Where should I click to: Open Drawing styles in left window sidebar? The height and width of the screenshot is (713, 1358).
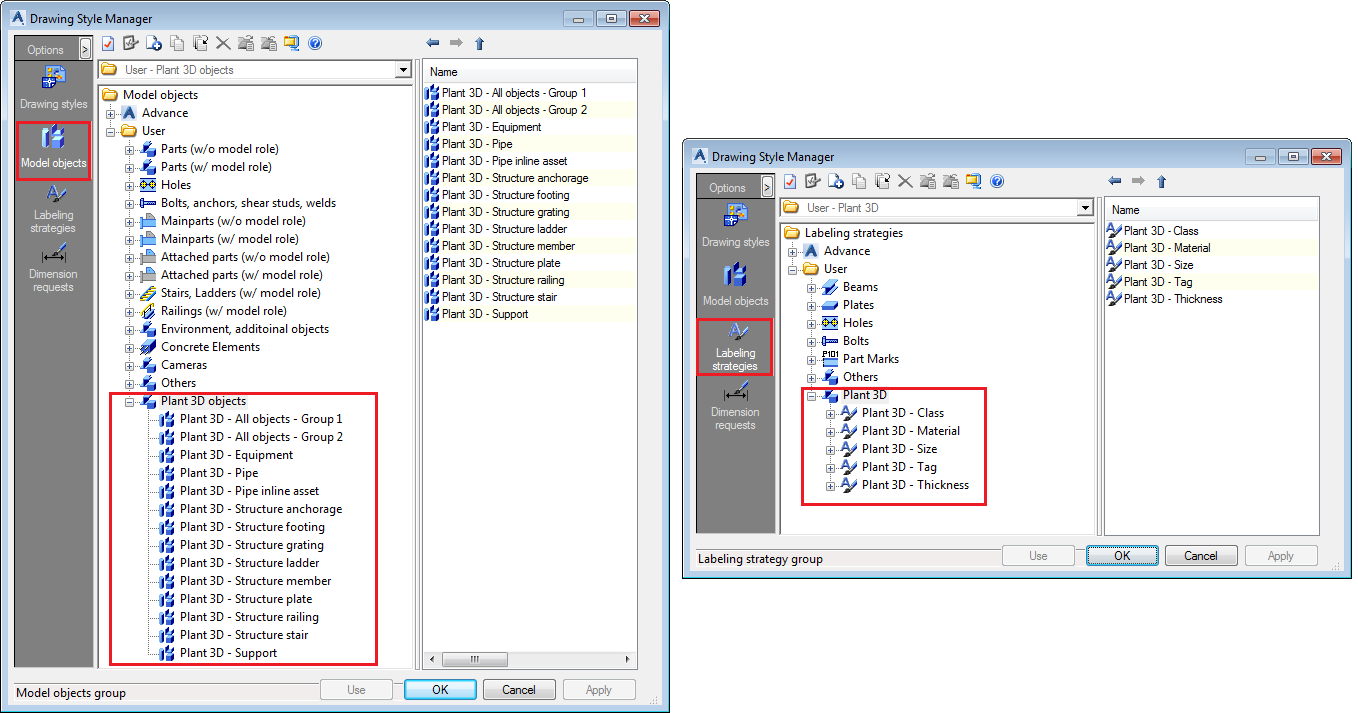tap(53, 89)
